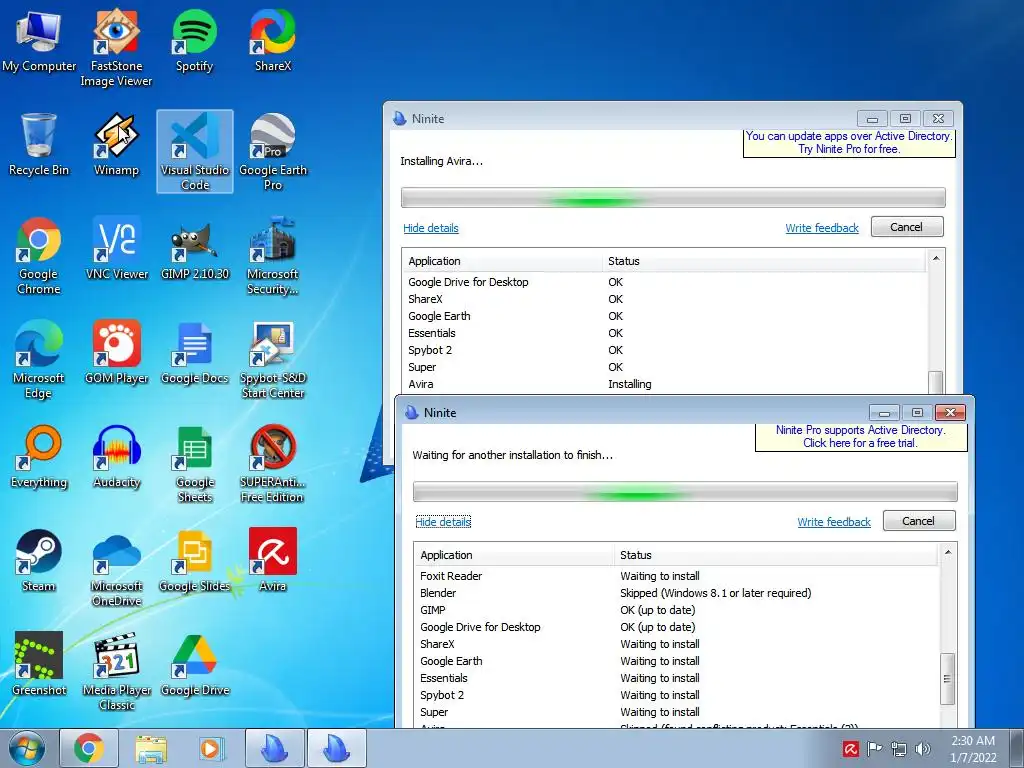The height and width of the screenshot is (768, 1024).
Task: Open My Computer desktop icon
Action: pos(39,41)
